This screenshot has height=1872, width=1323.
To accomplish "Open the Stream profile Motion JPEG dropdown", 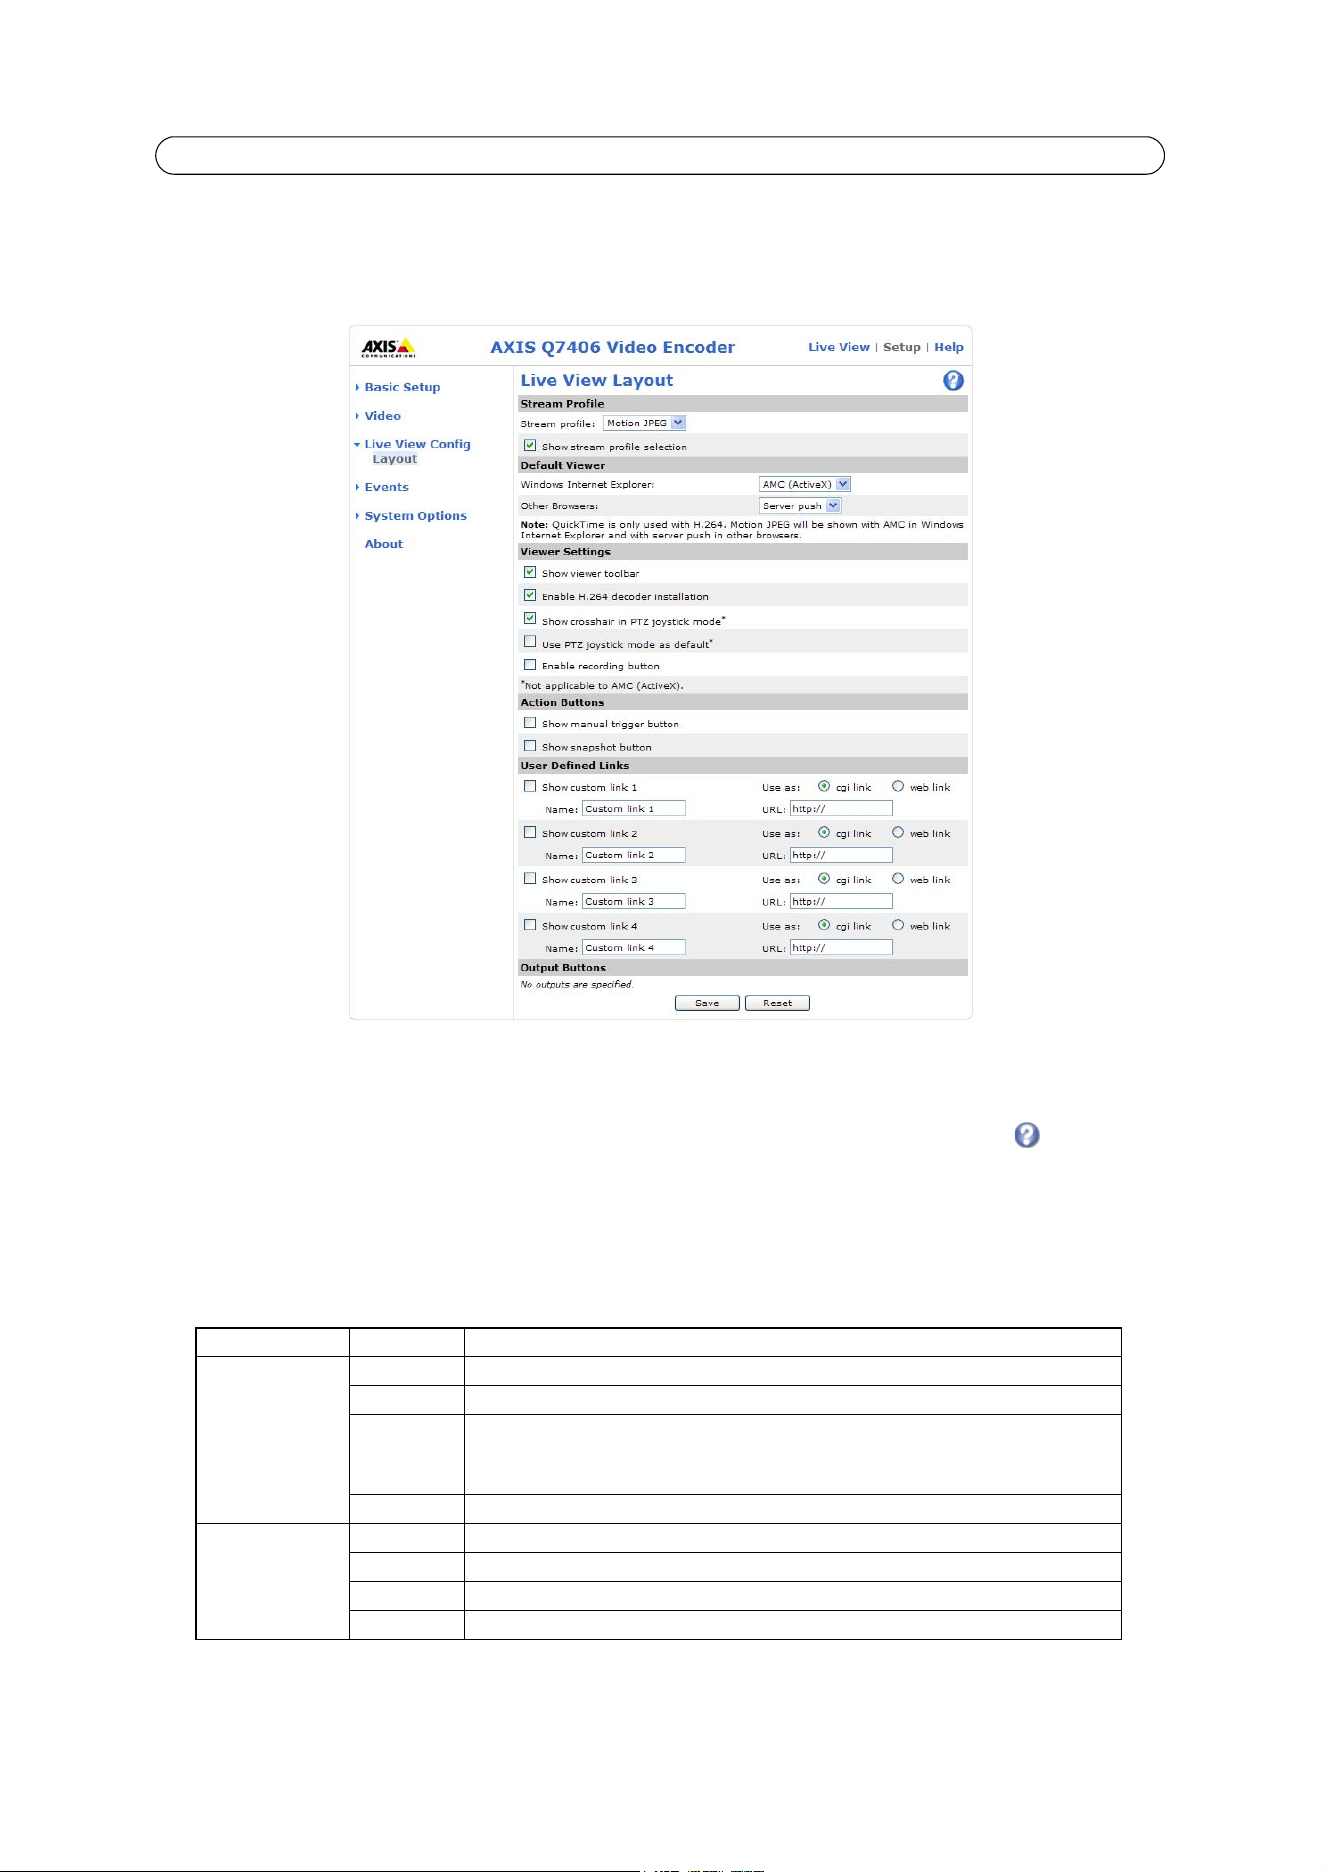I will (644, 423).
